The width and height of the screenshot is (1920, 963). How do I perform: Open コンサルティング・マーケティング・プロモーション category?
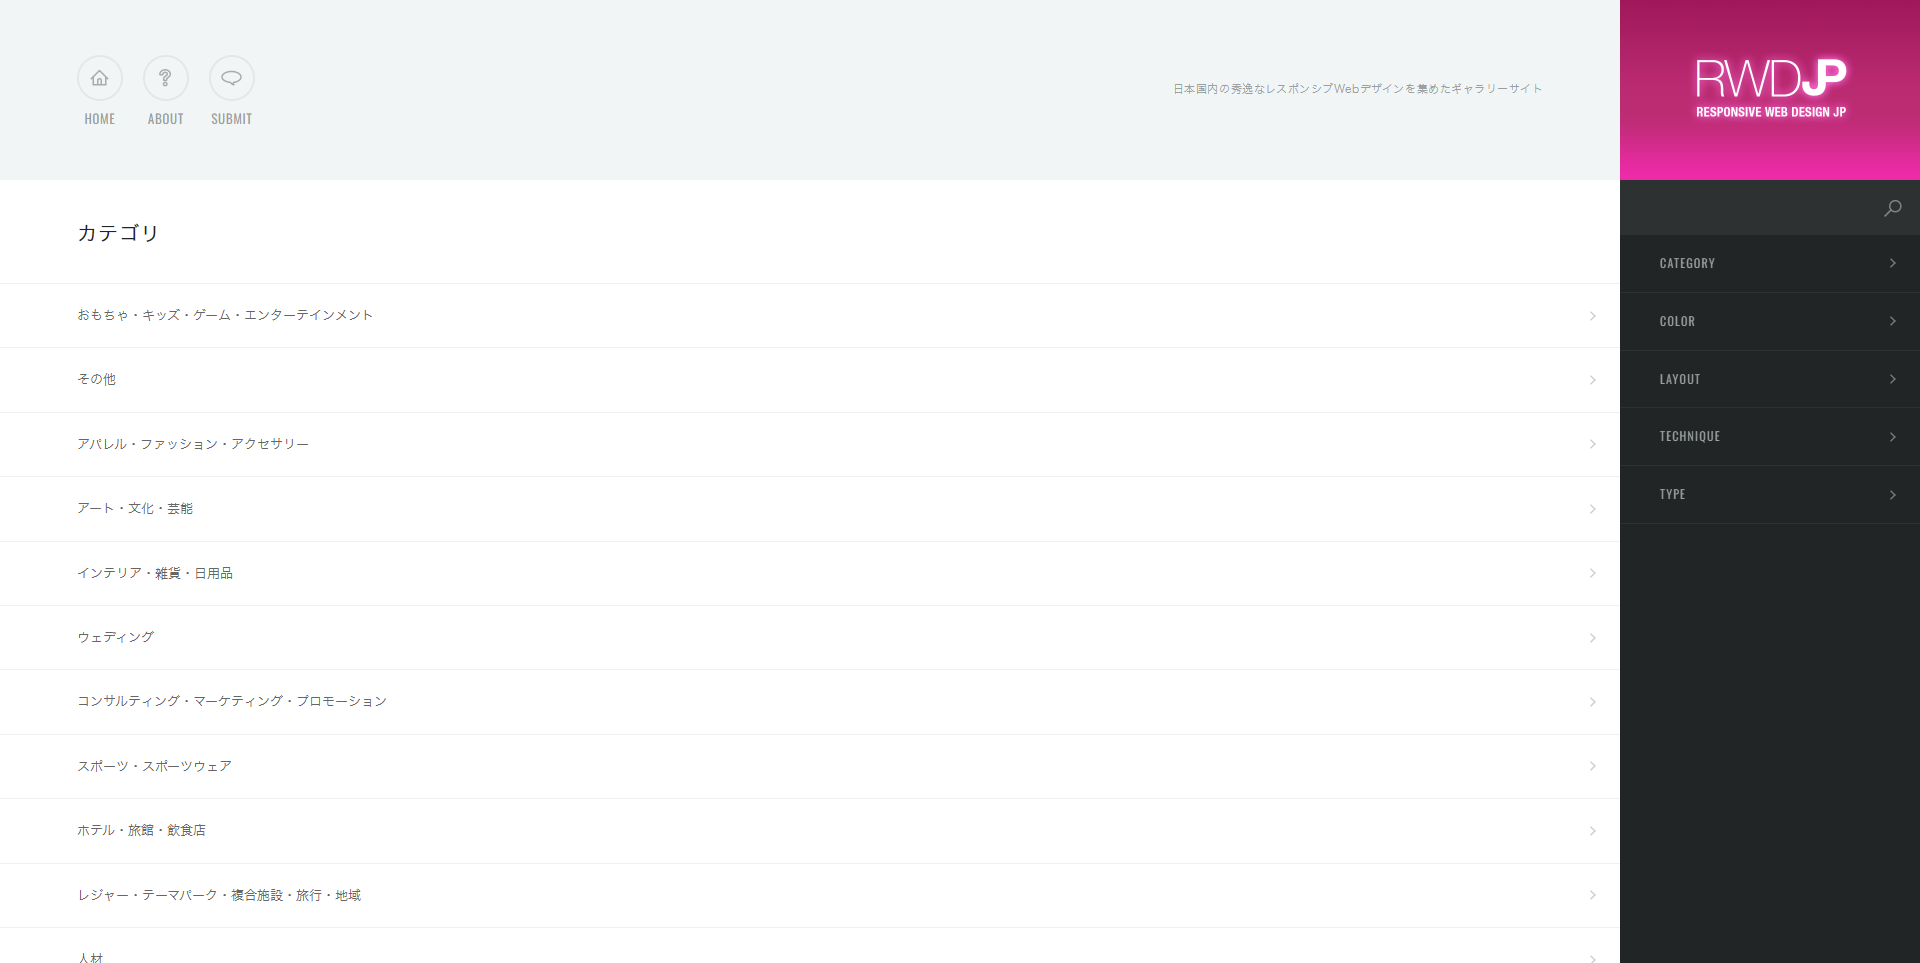tap(232, 702)
